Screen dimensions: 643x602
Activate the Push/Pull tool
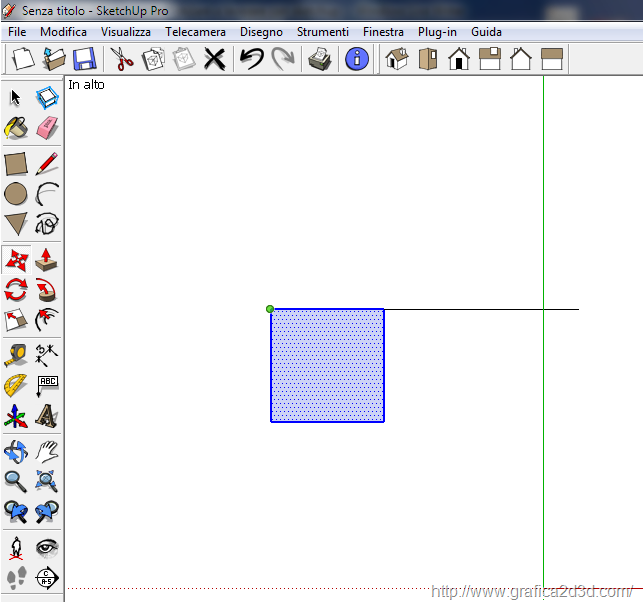tap(47, 260)
